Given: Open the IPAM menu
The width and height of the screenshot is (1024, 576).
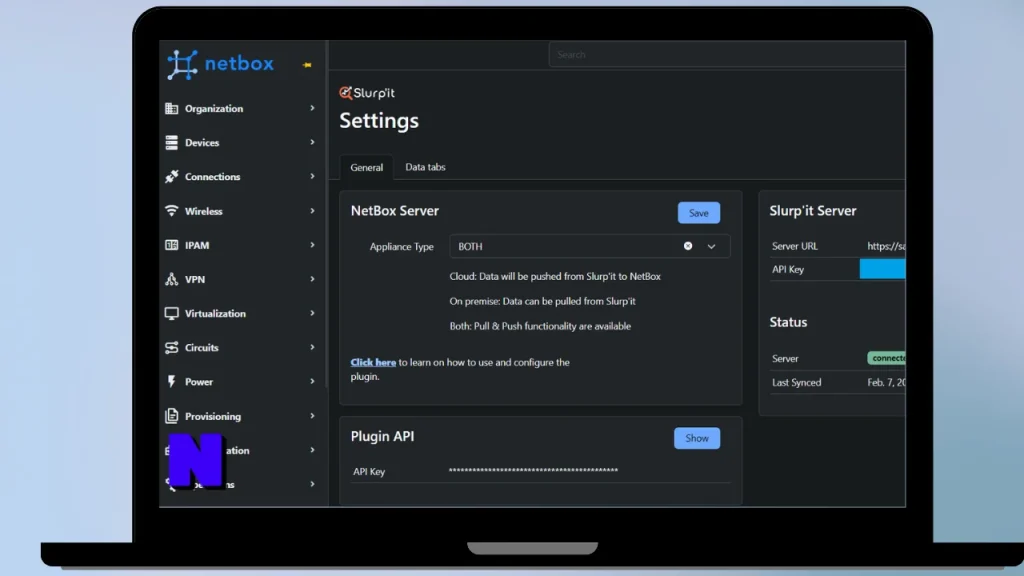Looking at the screenshot, I should pos(240,245).
